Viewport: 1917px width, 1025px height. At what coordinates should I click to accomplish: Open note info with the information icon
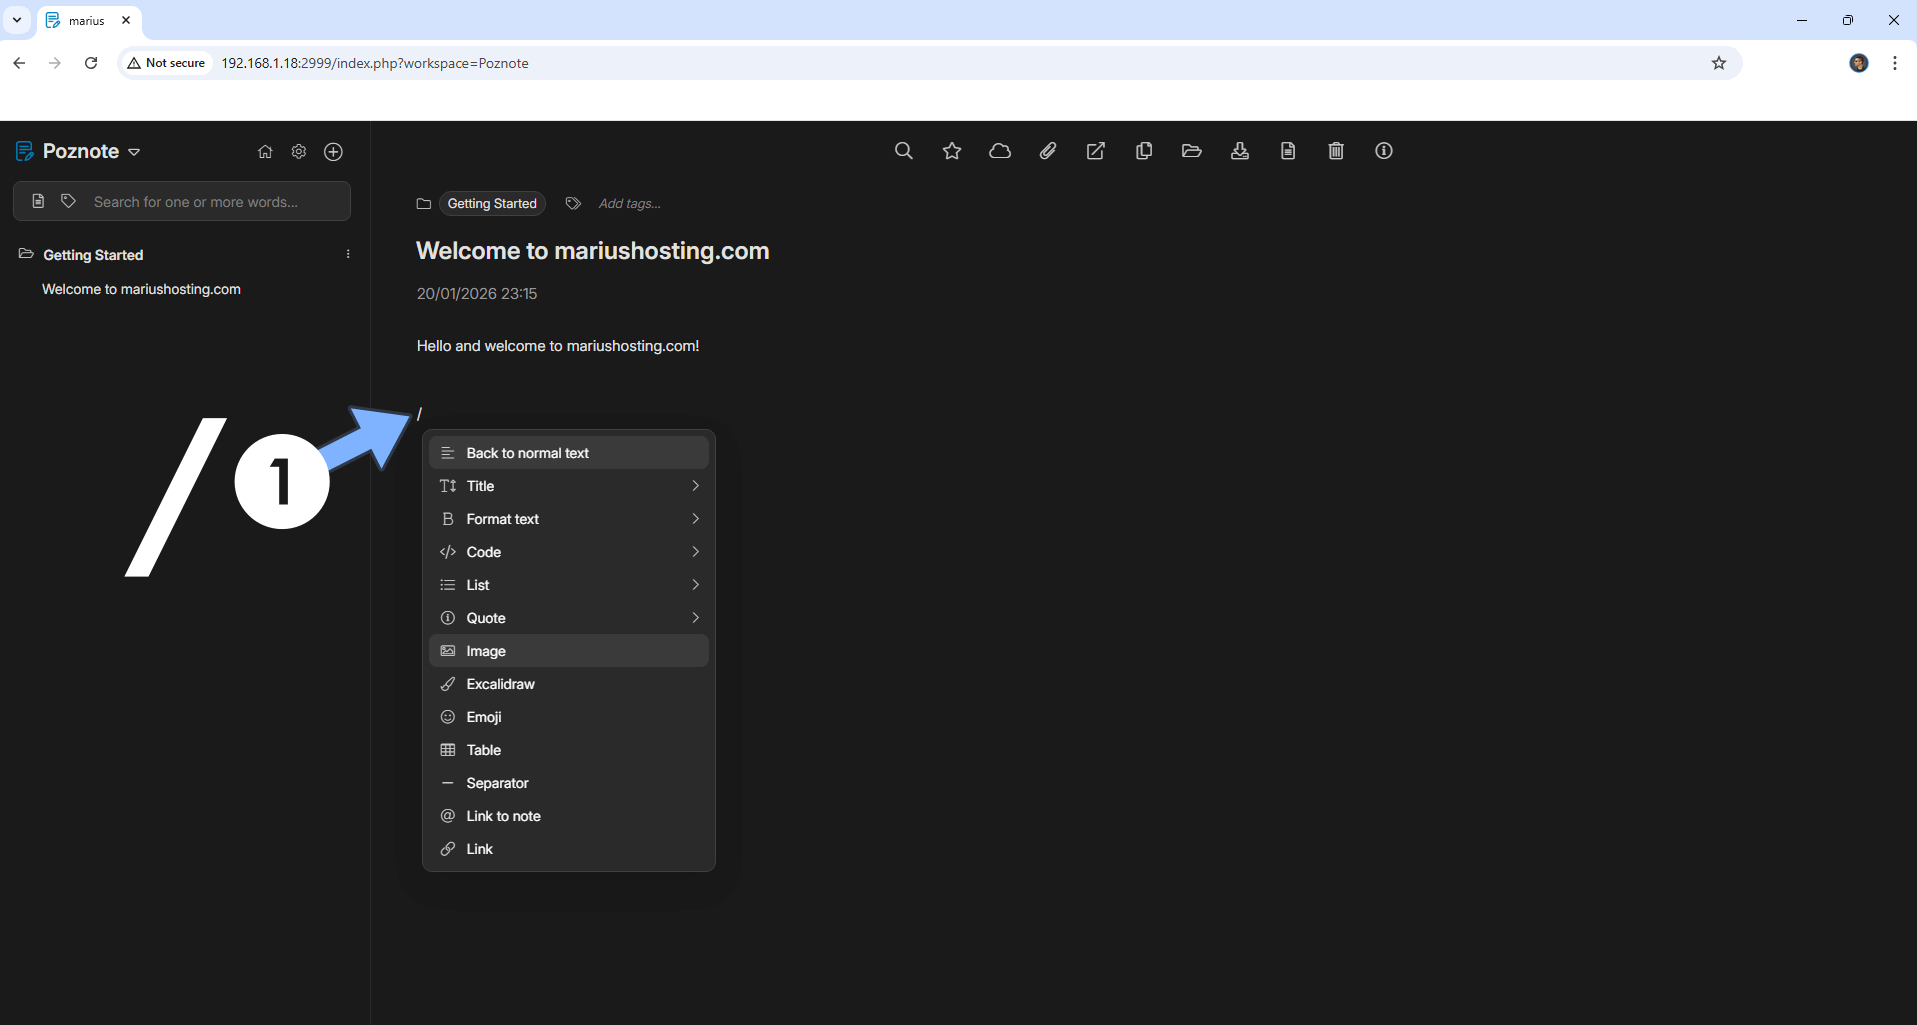1383,151
